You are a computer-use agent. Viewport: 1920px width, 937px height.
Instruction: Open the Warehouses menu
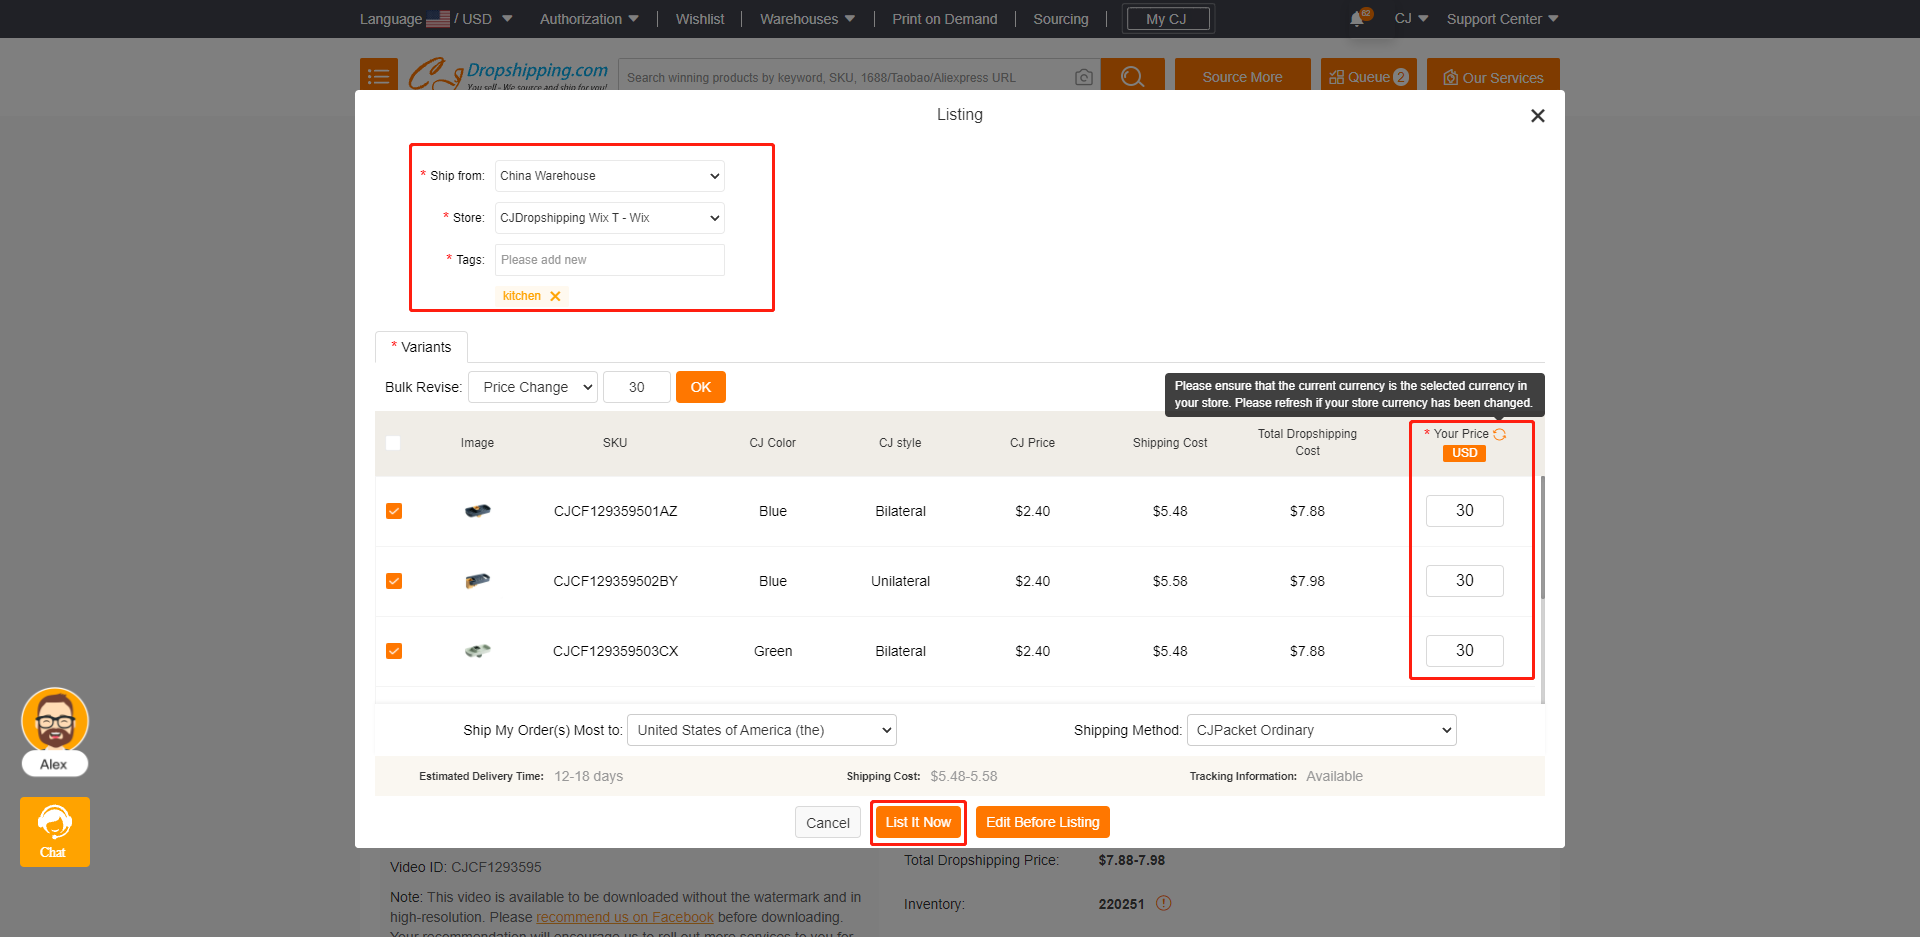coord(807,19)
